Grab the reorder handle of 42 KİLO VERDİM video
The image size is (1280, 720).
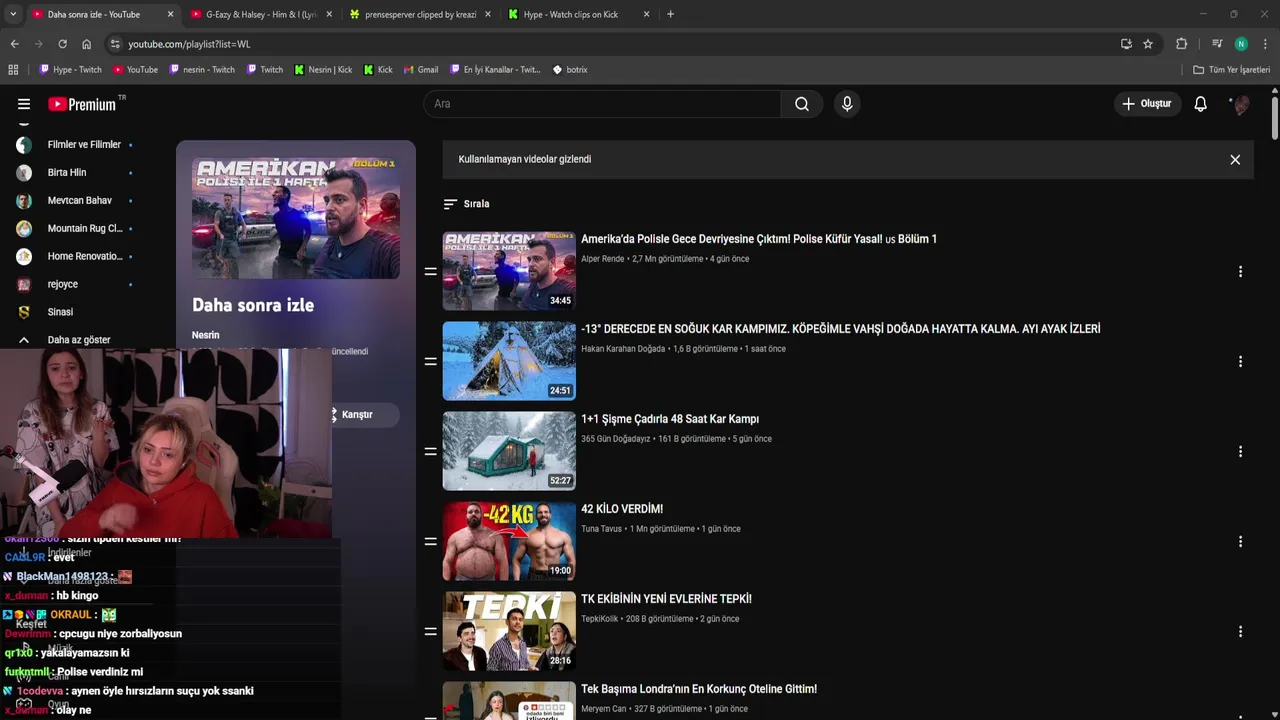430,541
